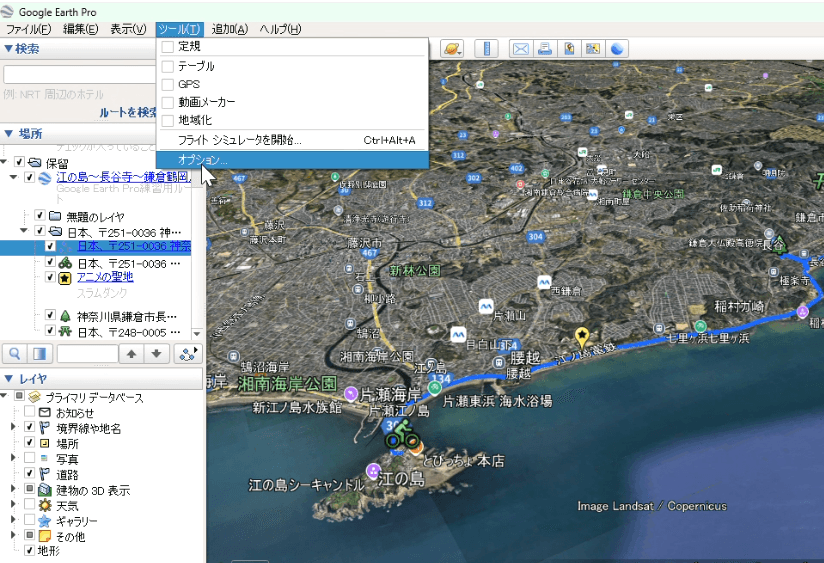Open the アニメの聖地 placemark link

tap(104, 277)
